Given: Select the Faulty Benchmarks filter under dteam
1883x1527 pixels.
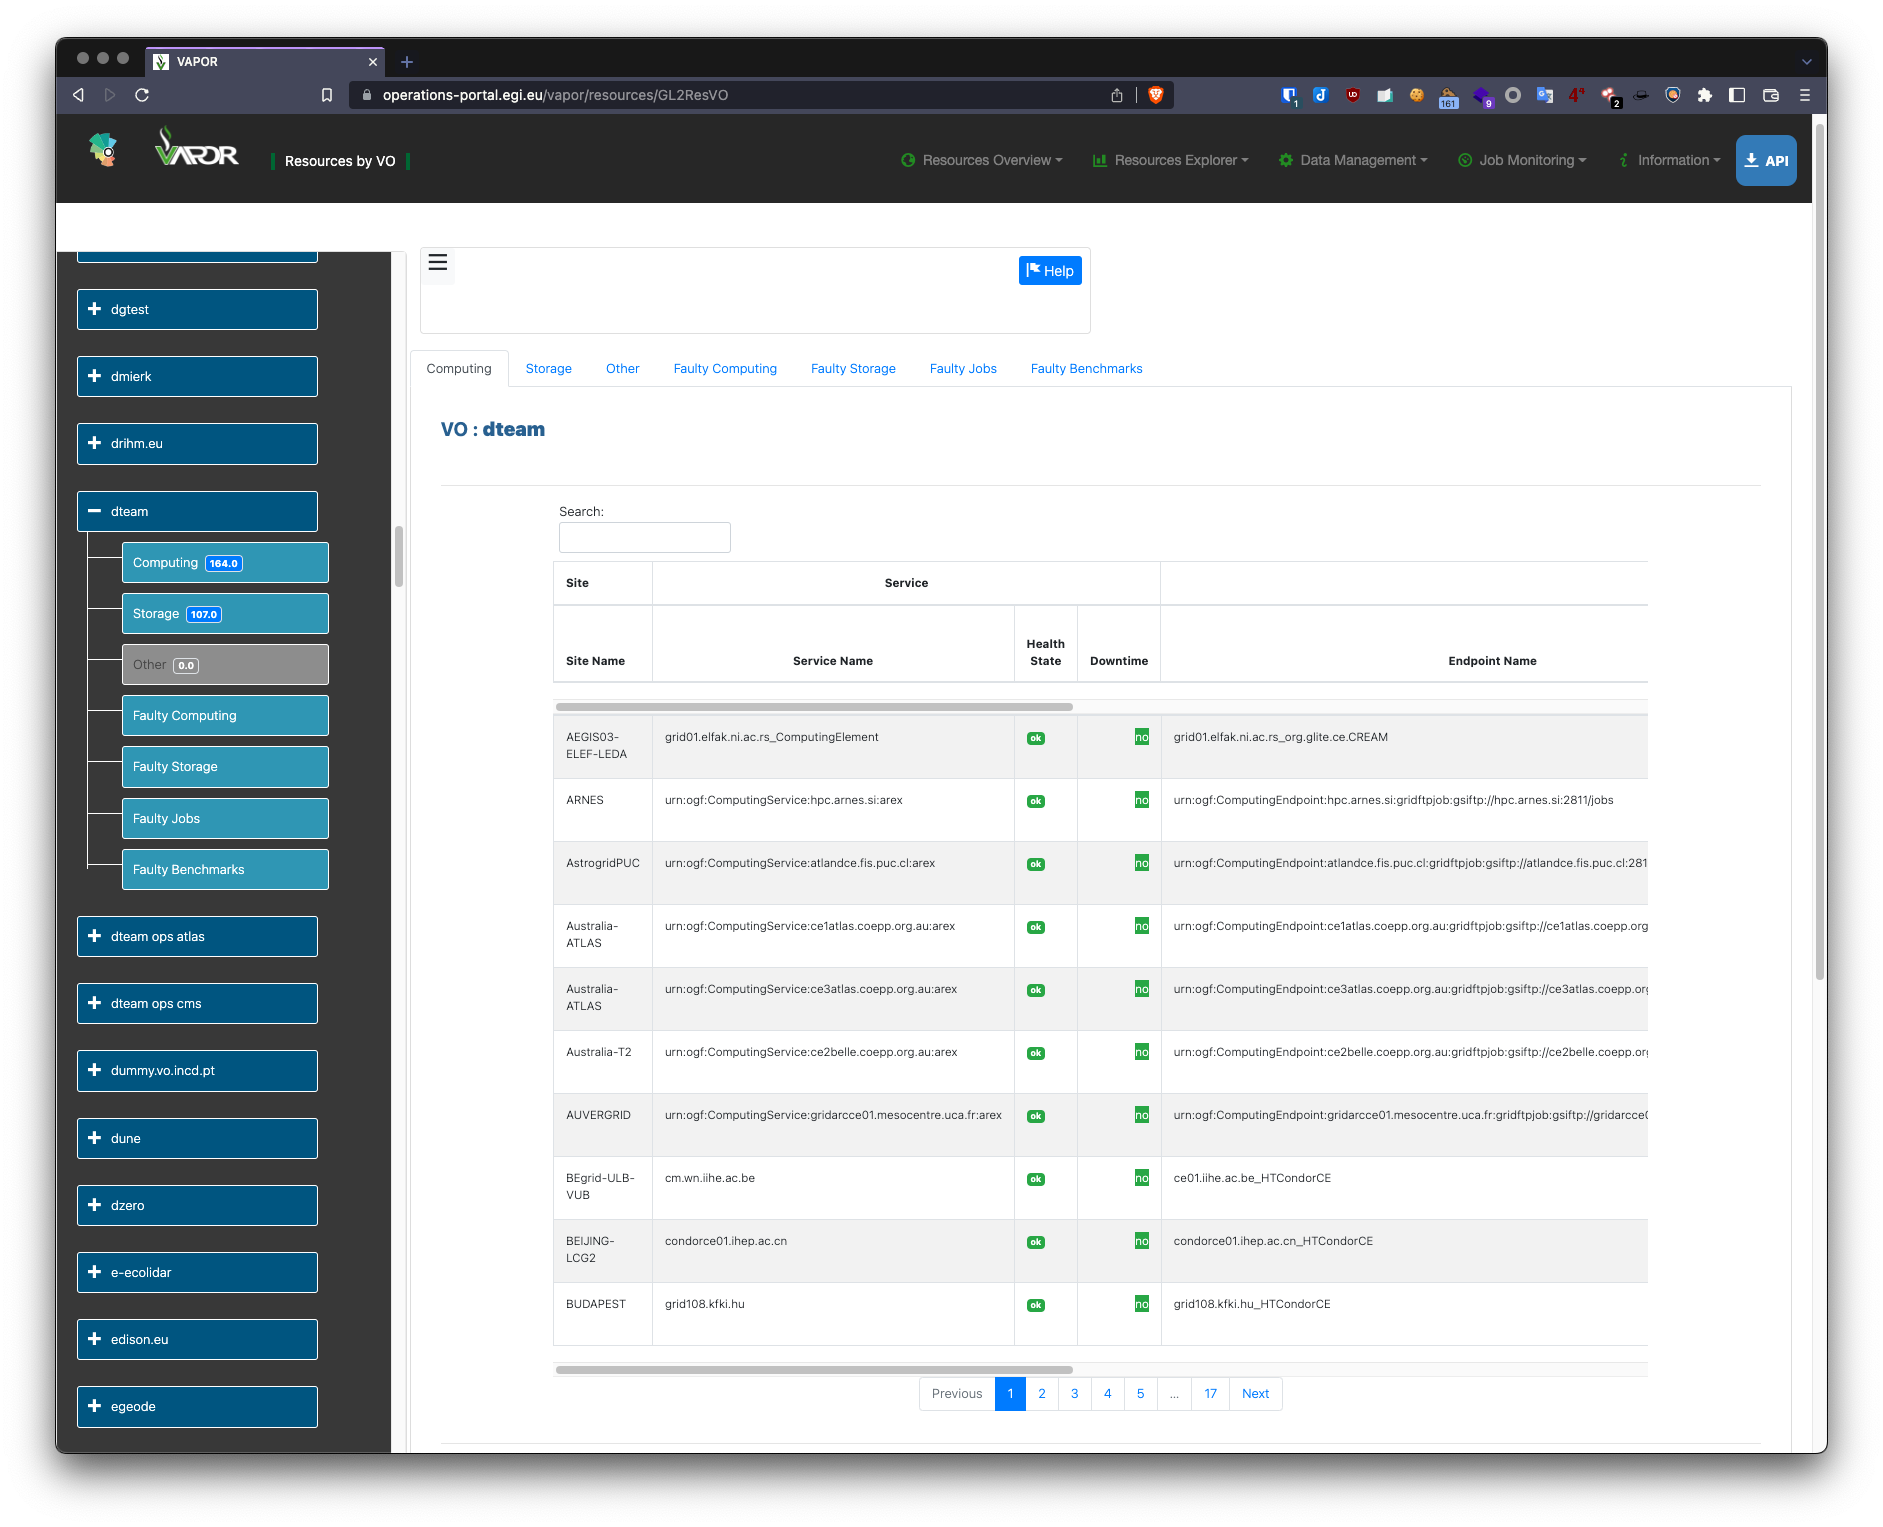Looking at the screenshot, I should (224, 869).
